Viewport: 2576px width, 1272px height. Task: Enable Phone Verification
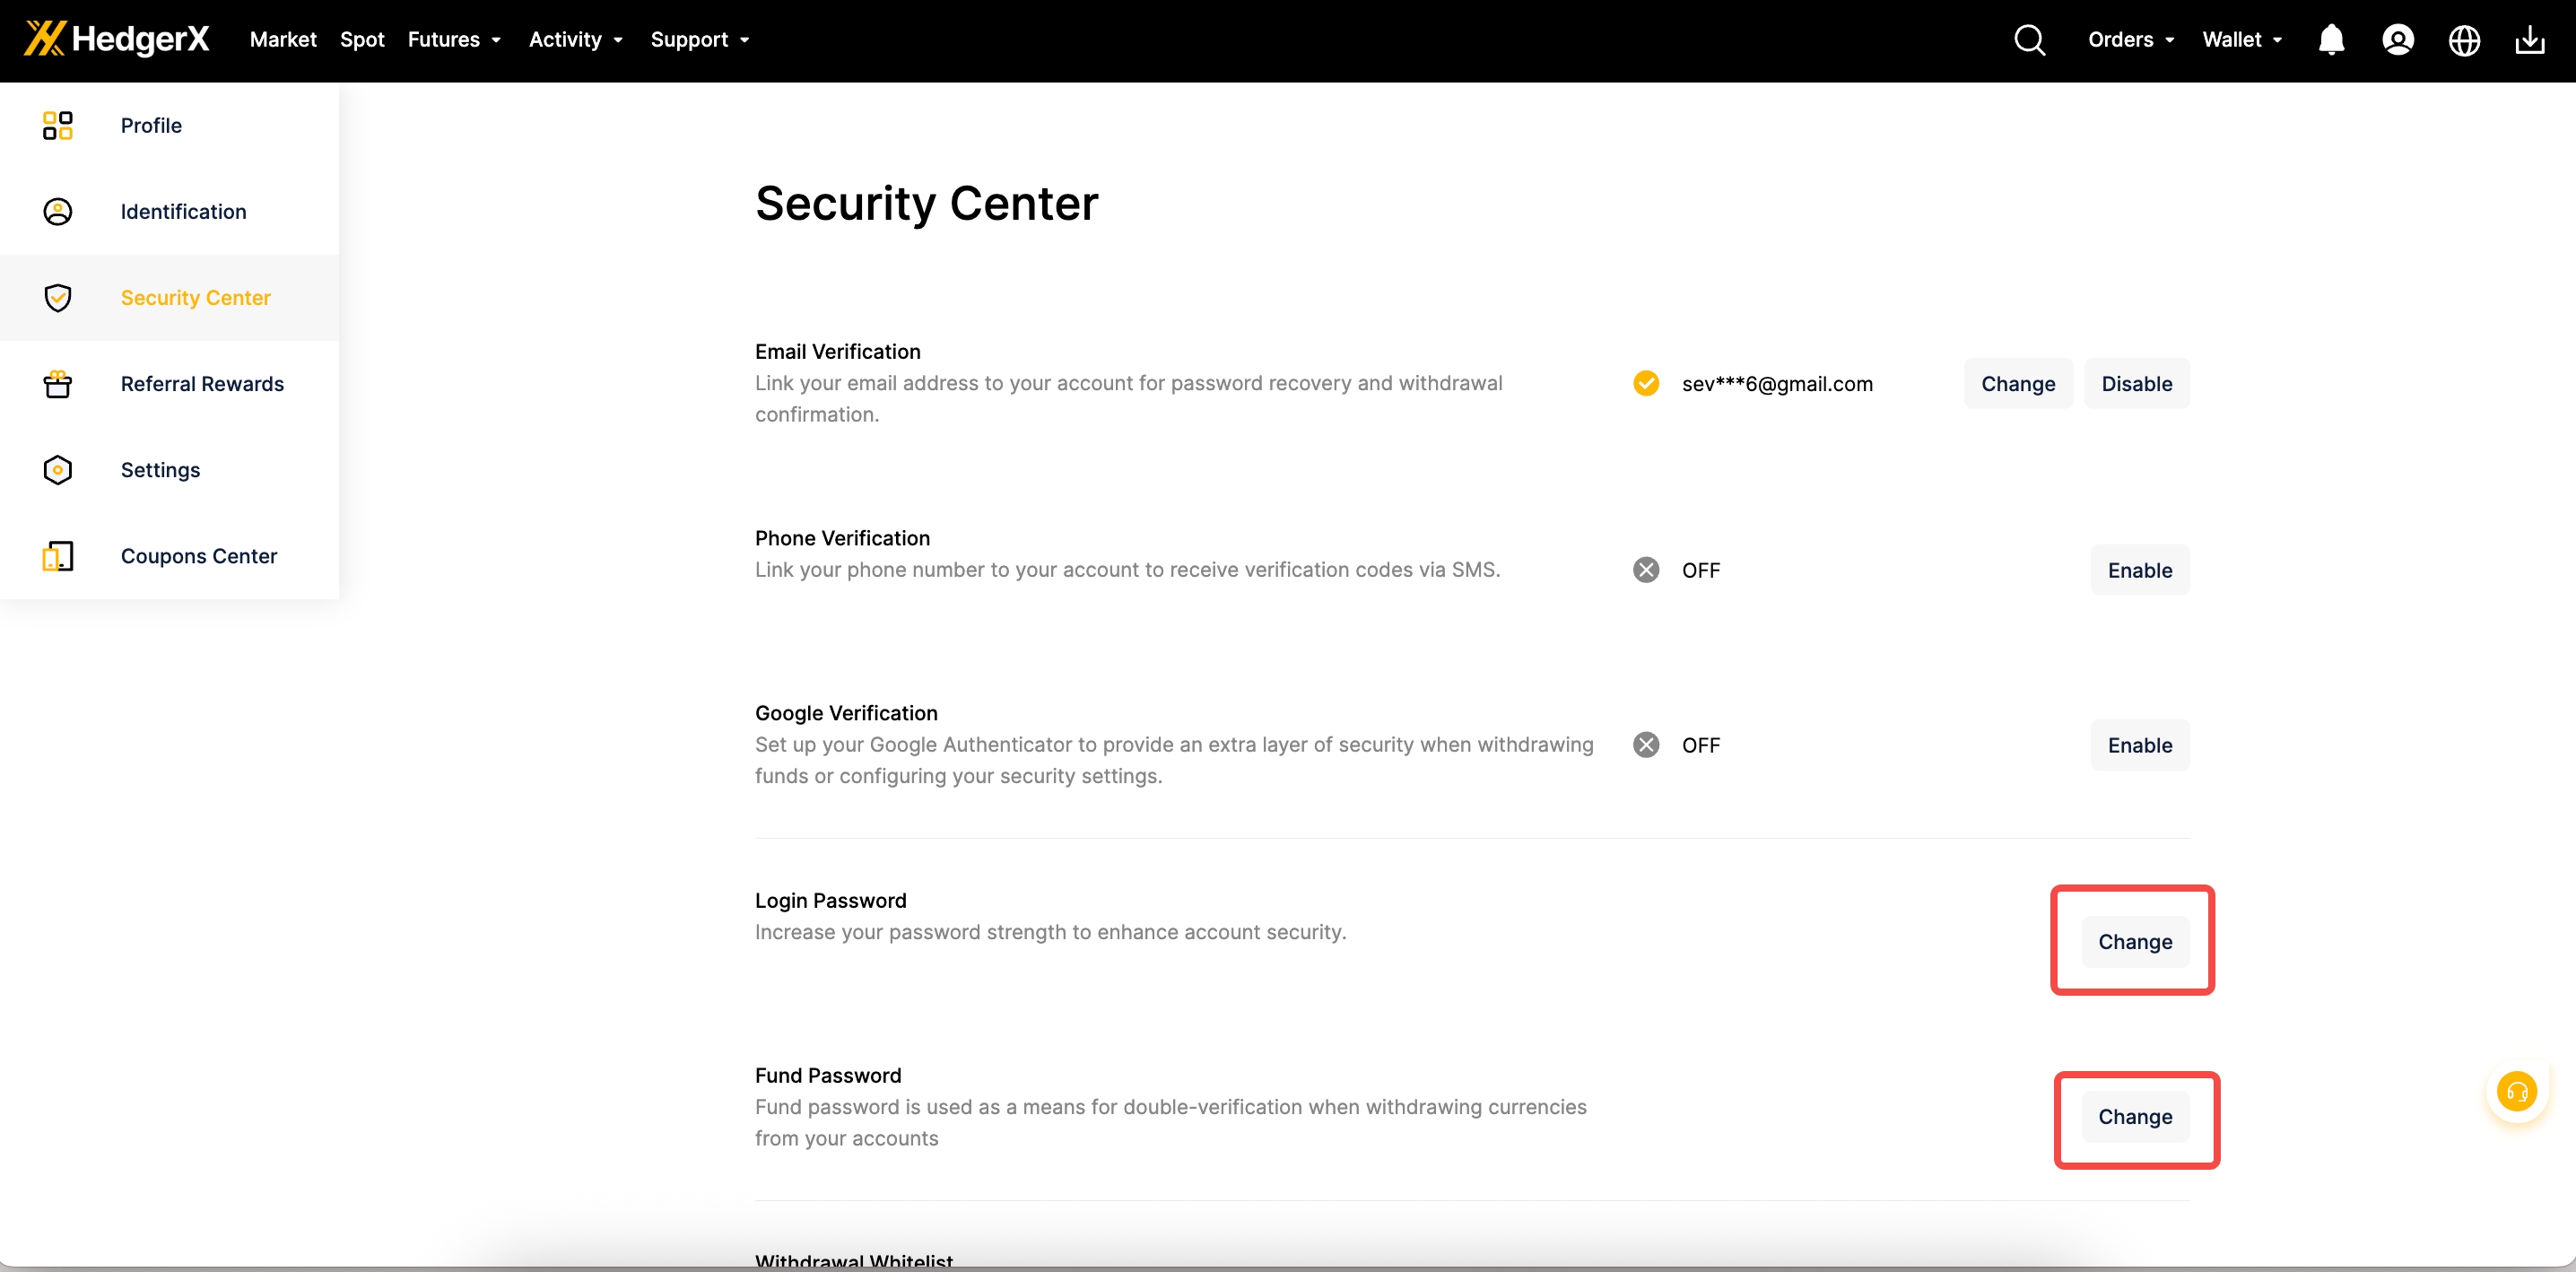(2139, 570)
